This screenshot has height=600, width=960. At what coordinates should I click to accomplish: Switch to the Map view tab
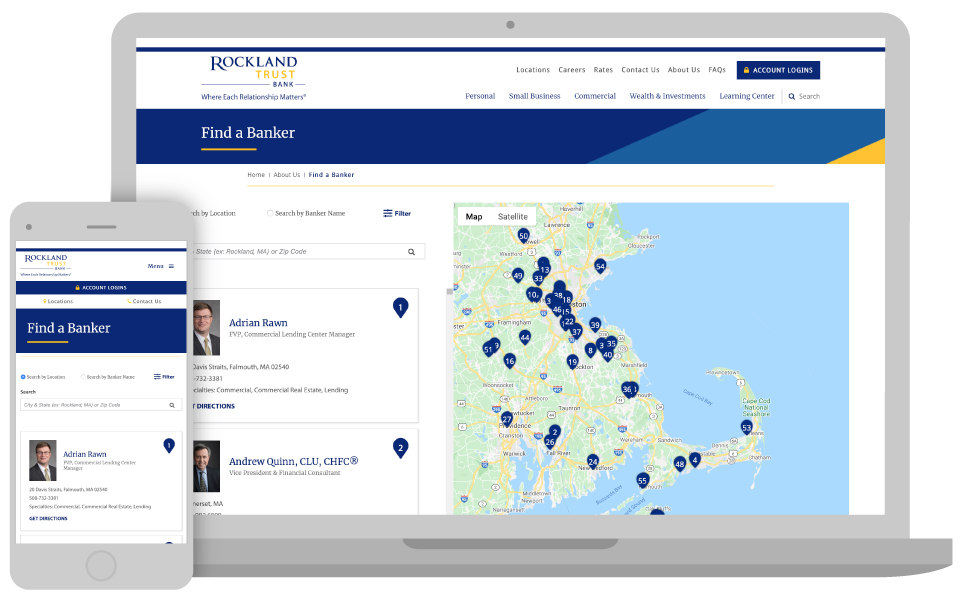(474, 217)
